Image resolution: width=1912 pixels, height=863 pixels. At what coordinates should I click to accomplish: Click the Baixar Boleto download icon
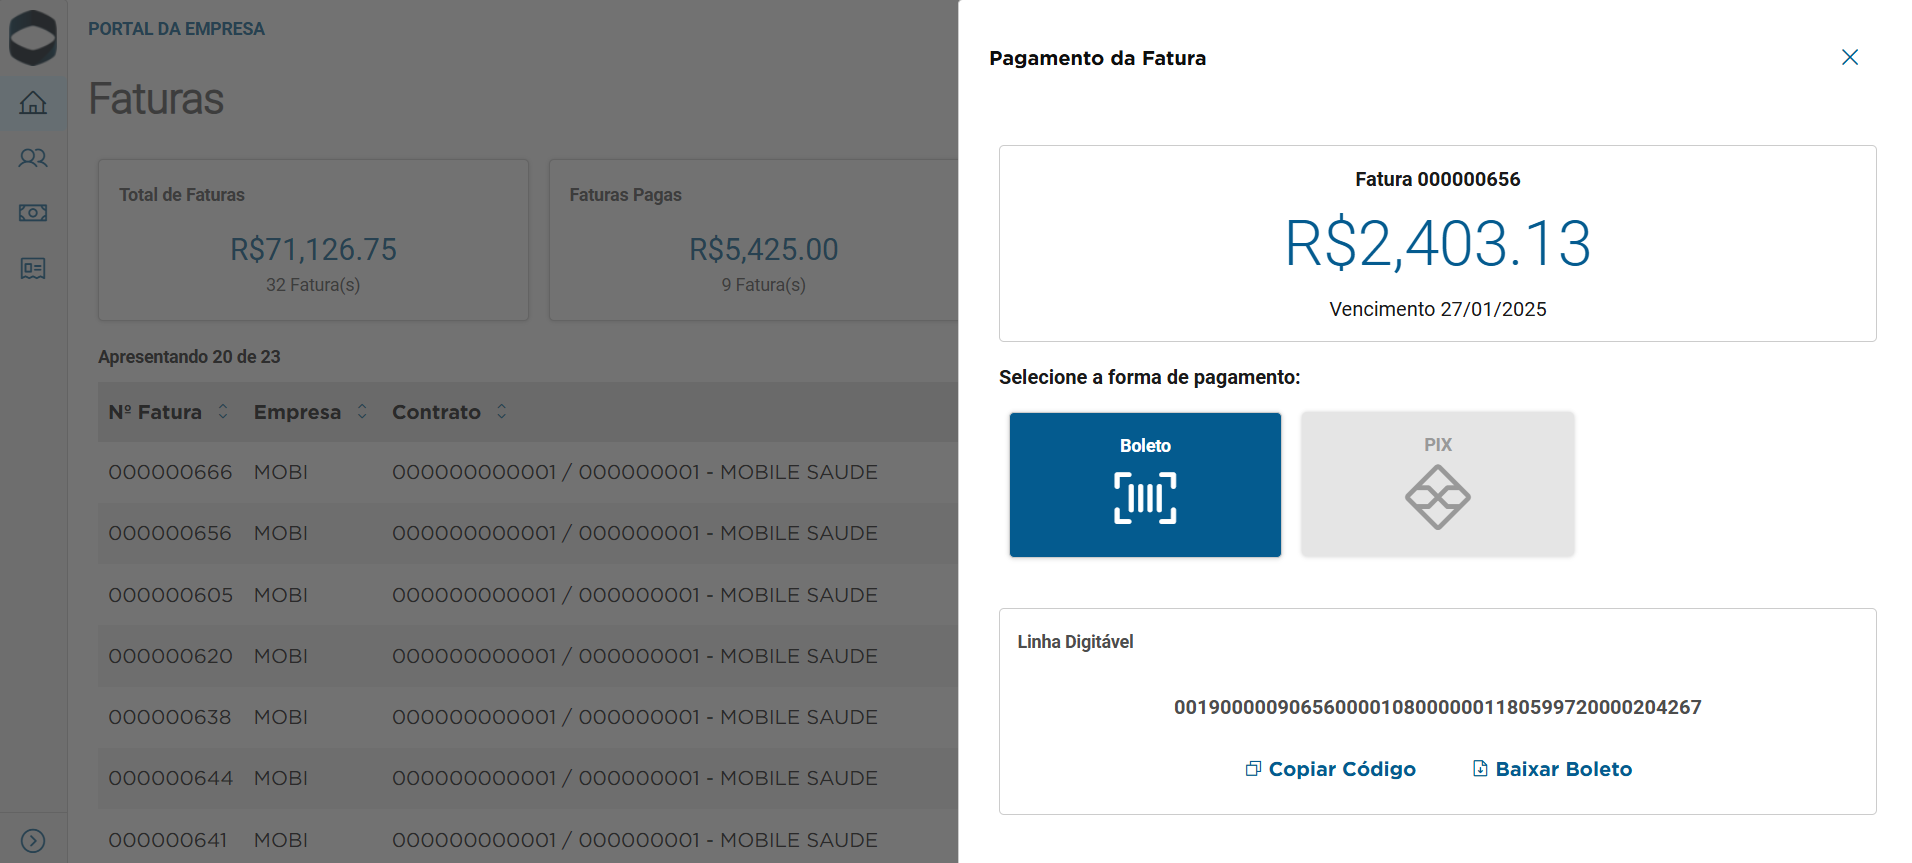pos(1480,769)
